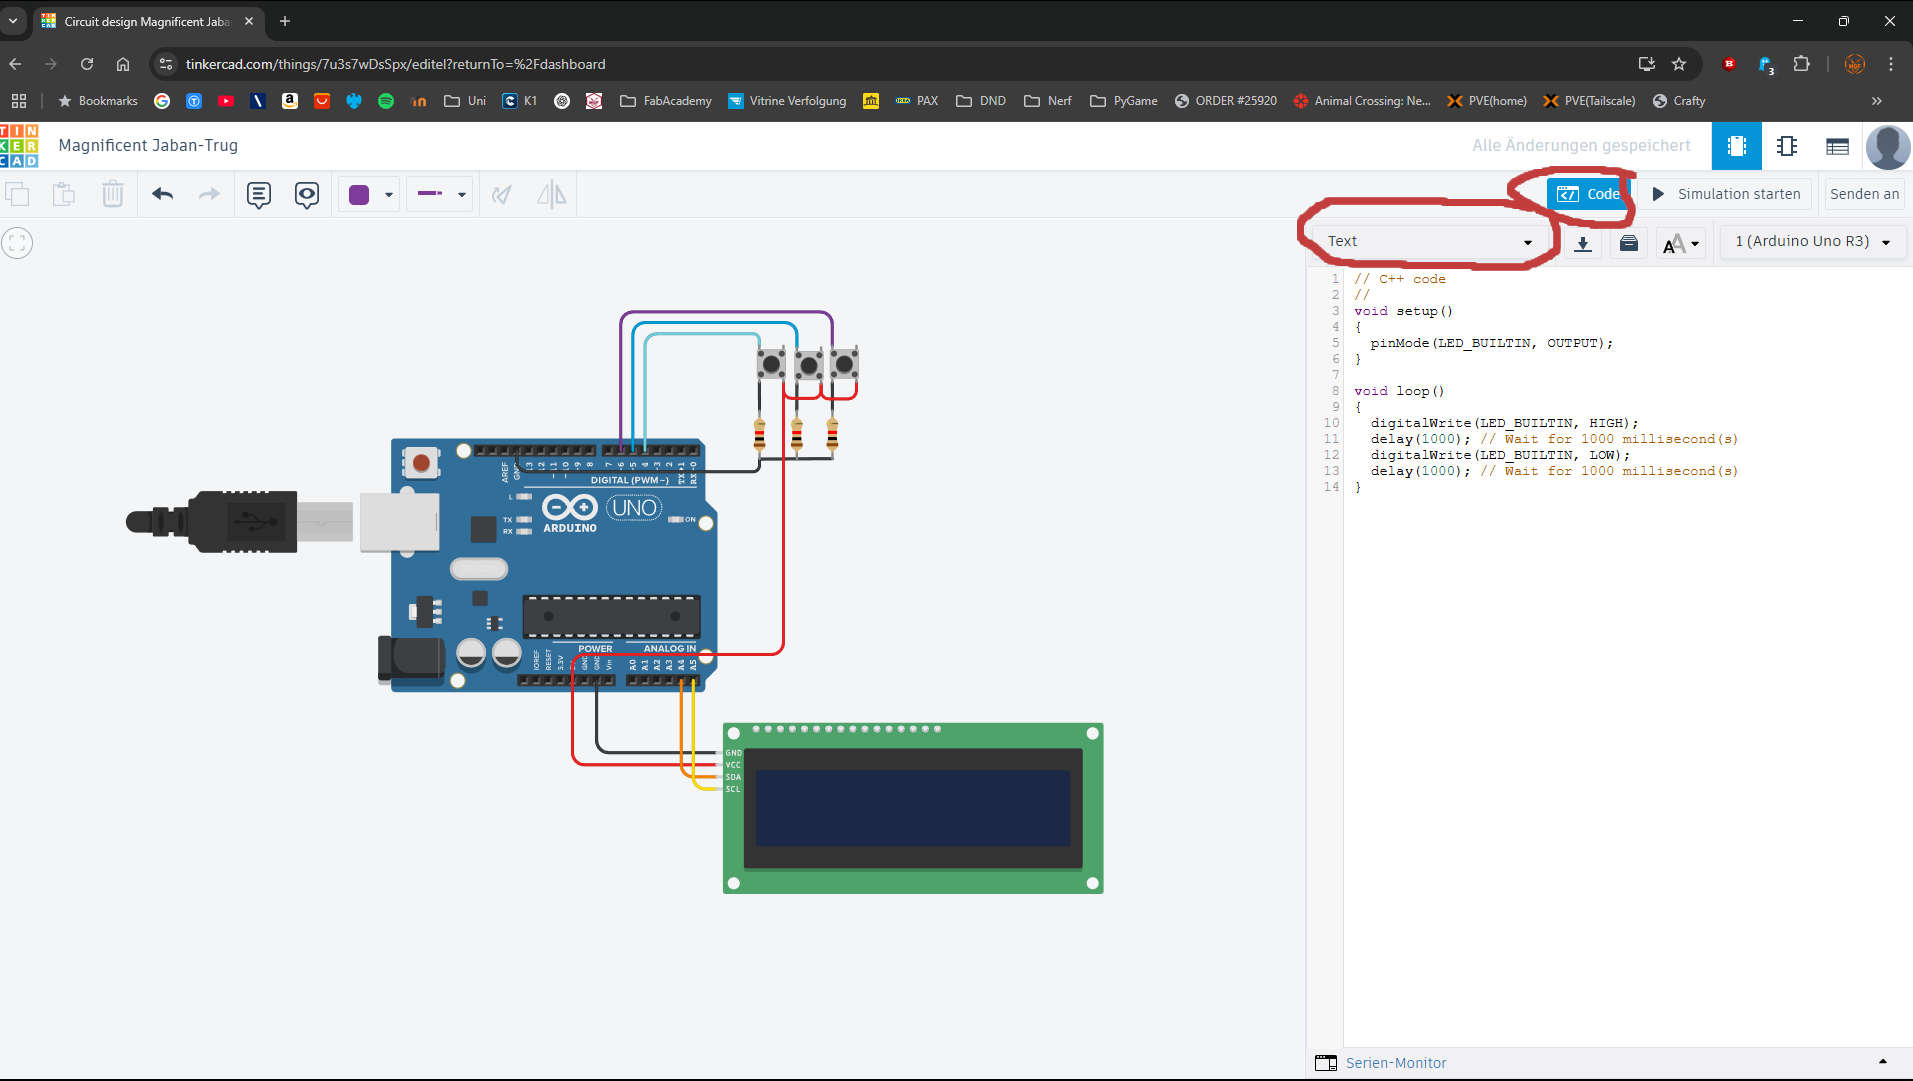
Task: Select the USB cable connector
Action: [x=240, y=521]
